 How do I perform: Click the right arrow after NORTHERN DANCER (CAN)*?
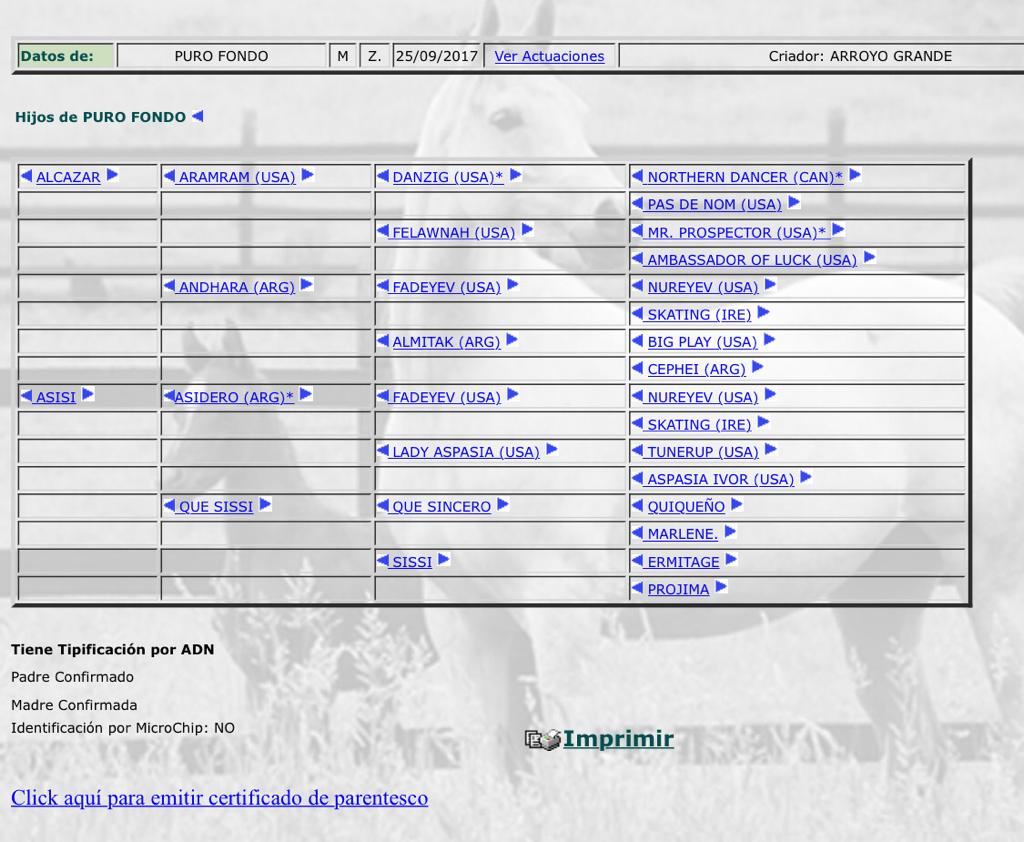point(855,176)
